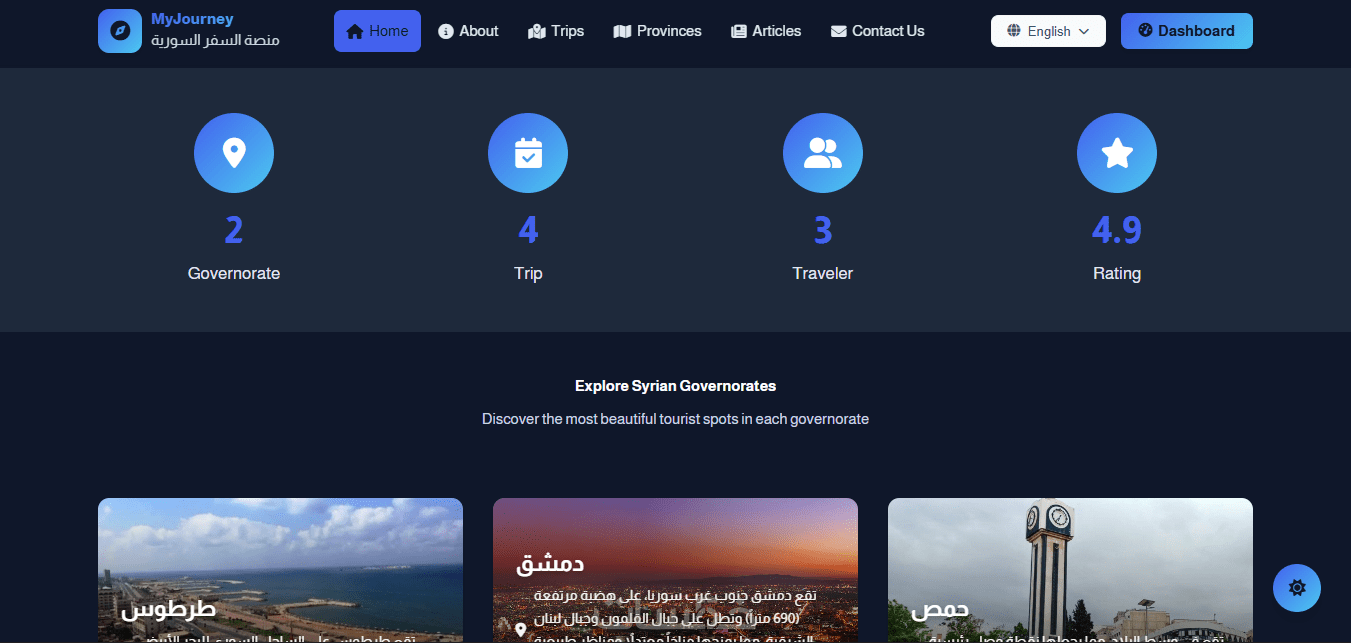
Task: Click the Arabic platform subtitle under MyJourney
Action: pos(215,41)
